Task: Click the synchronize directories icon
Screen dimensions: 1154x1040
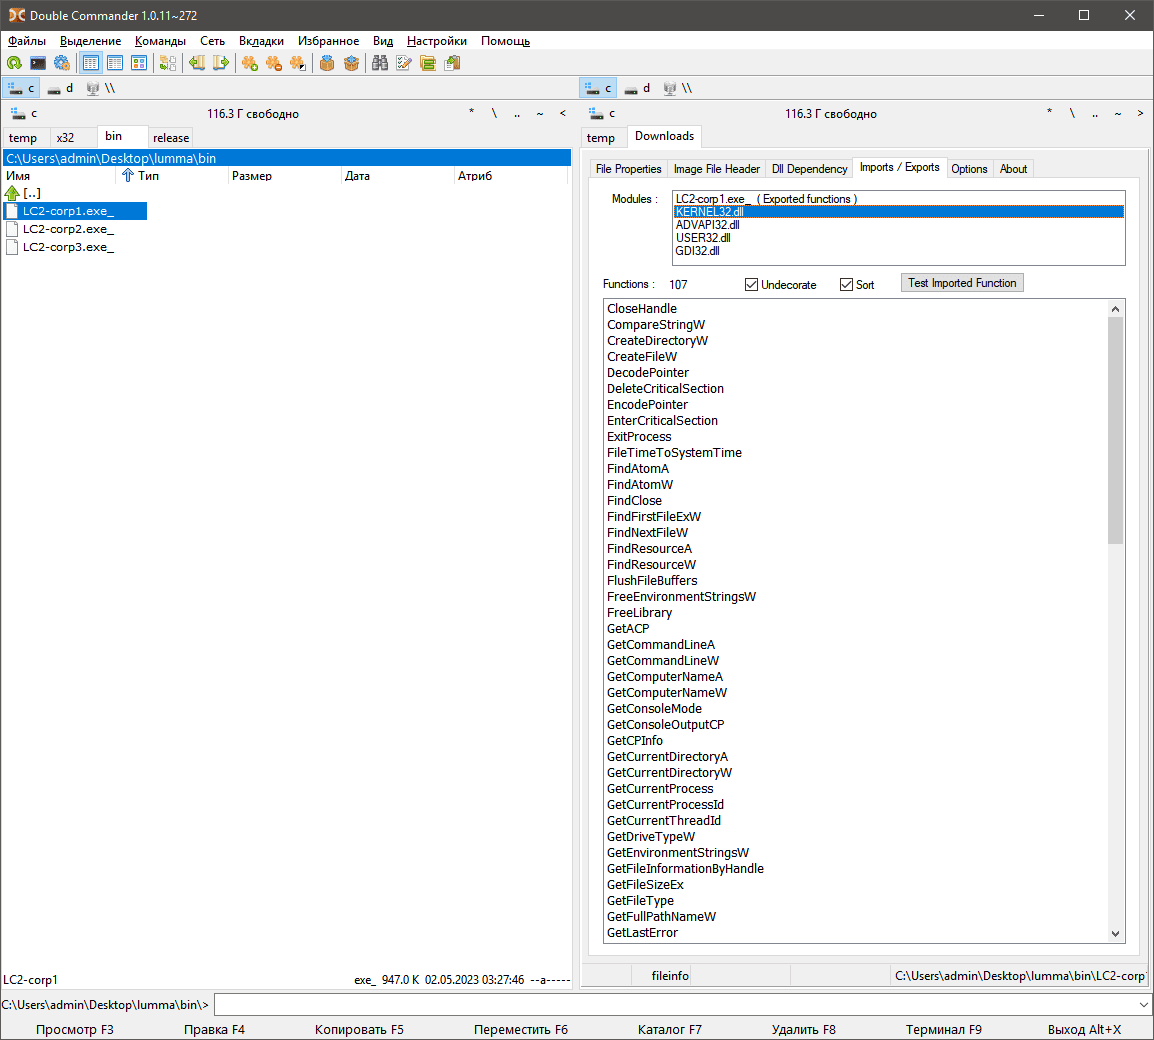Action: (x=428, y=63)
